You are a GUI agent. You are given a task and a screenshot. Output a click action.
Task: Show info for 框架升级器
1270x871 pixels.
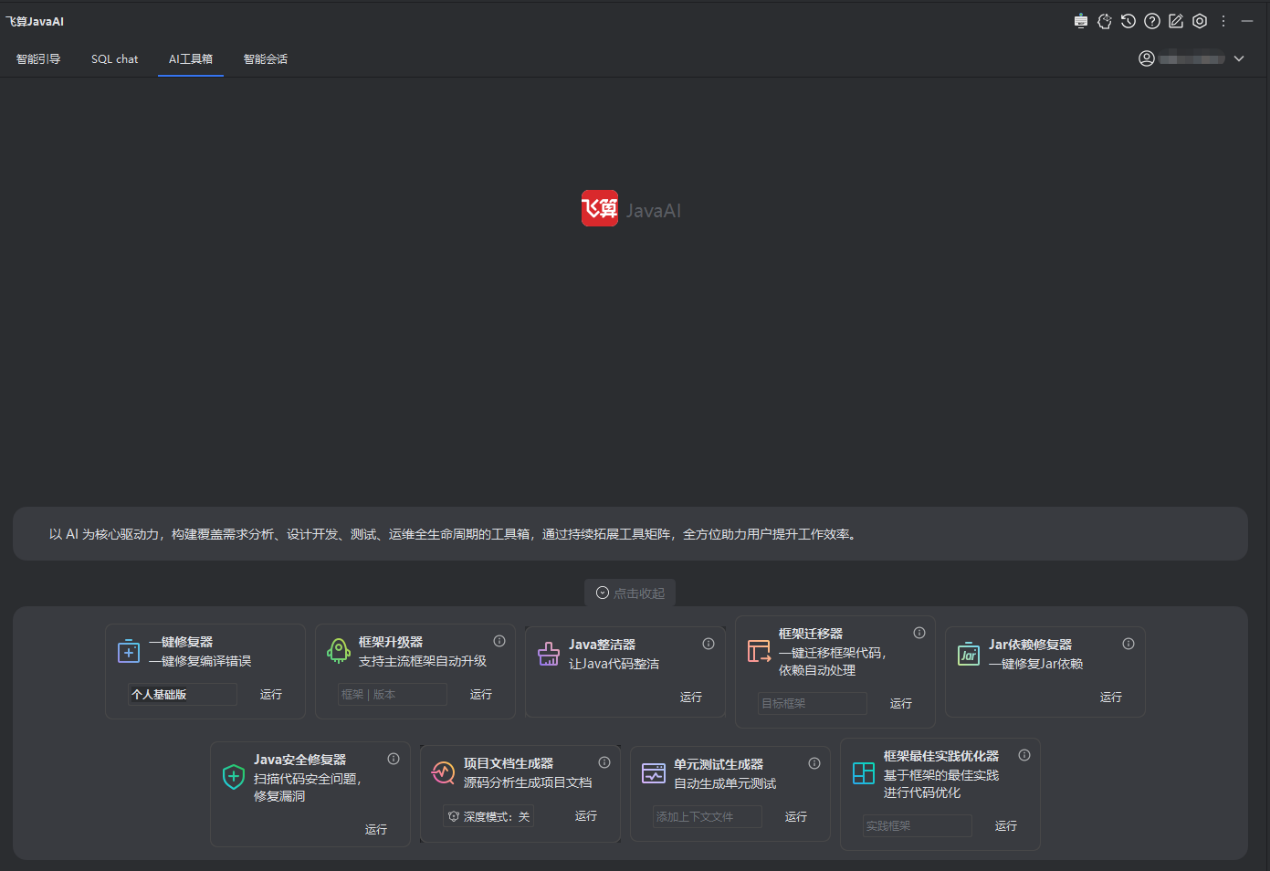click(499, 641)
